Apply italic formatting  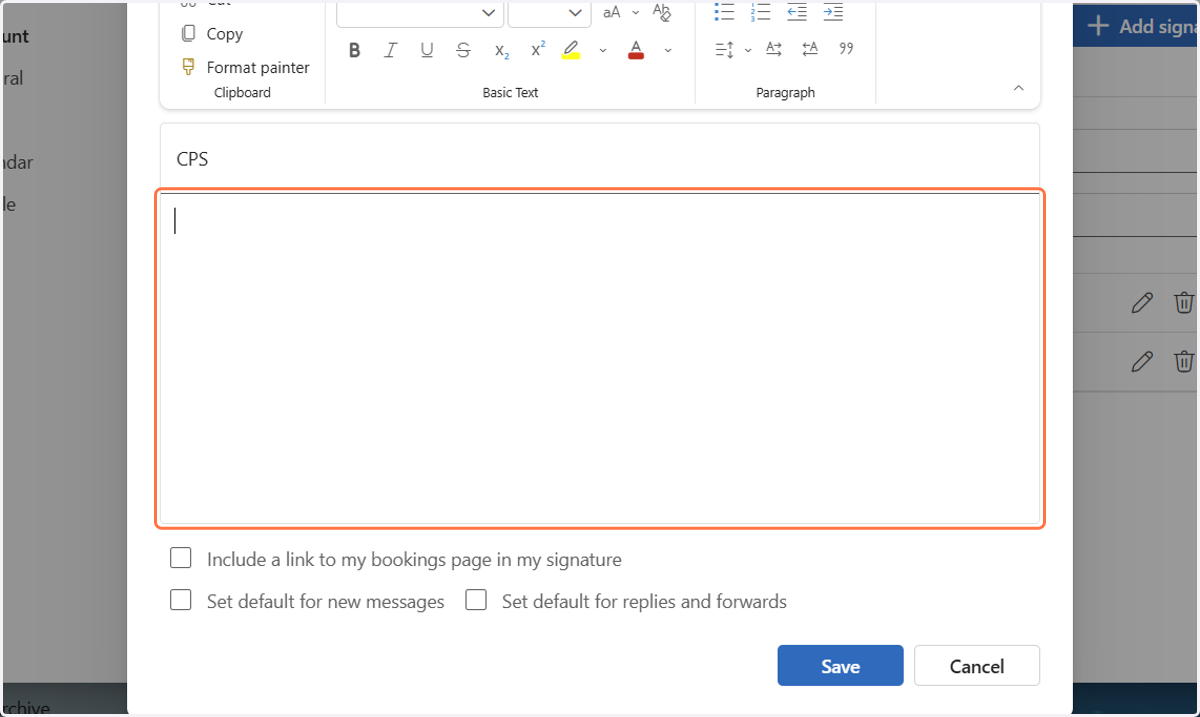coord(391,50)
